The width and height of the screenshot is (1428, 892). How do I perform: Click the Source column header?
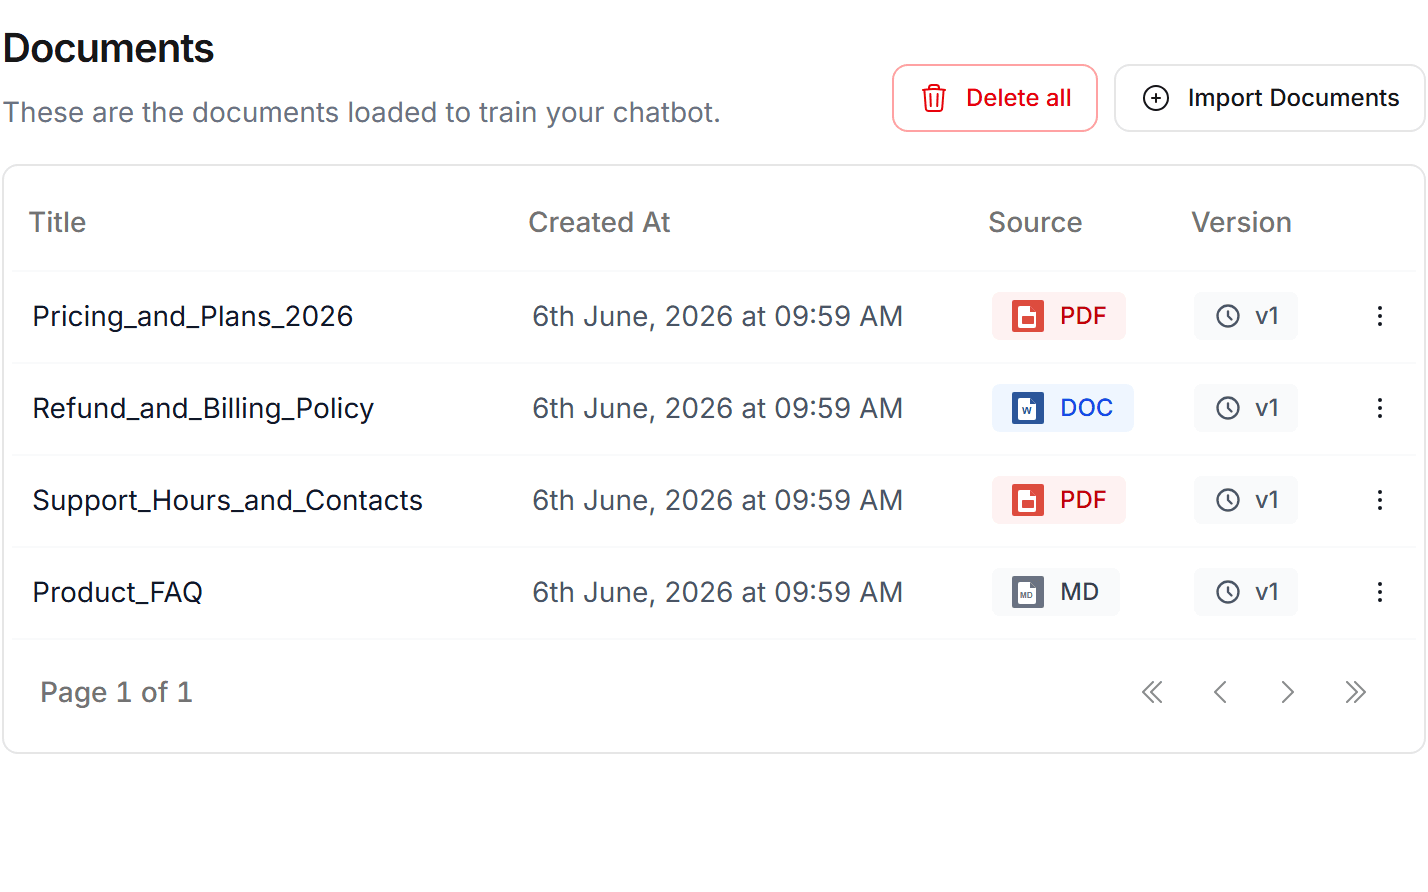1035,222
